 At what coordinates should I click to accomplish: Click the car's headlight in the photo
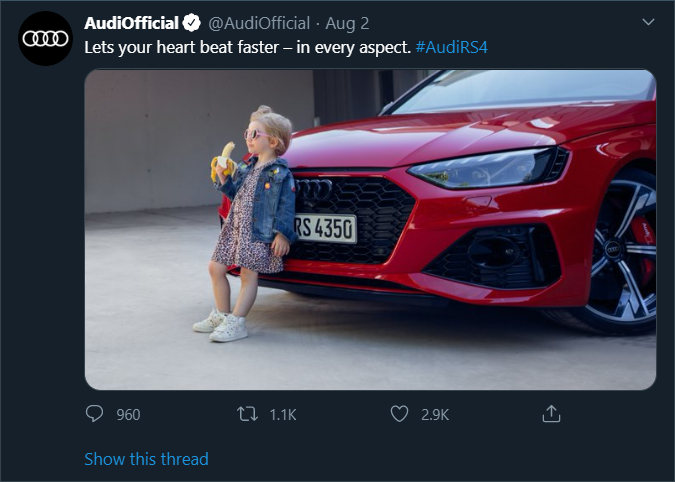(483, 168)
